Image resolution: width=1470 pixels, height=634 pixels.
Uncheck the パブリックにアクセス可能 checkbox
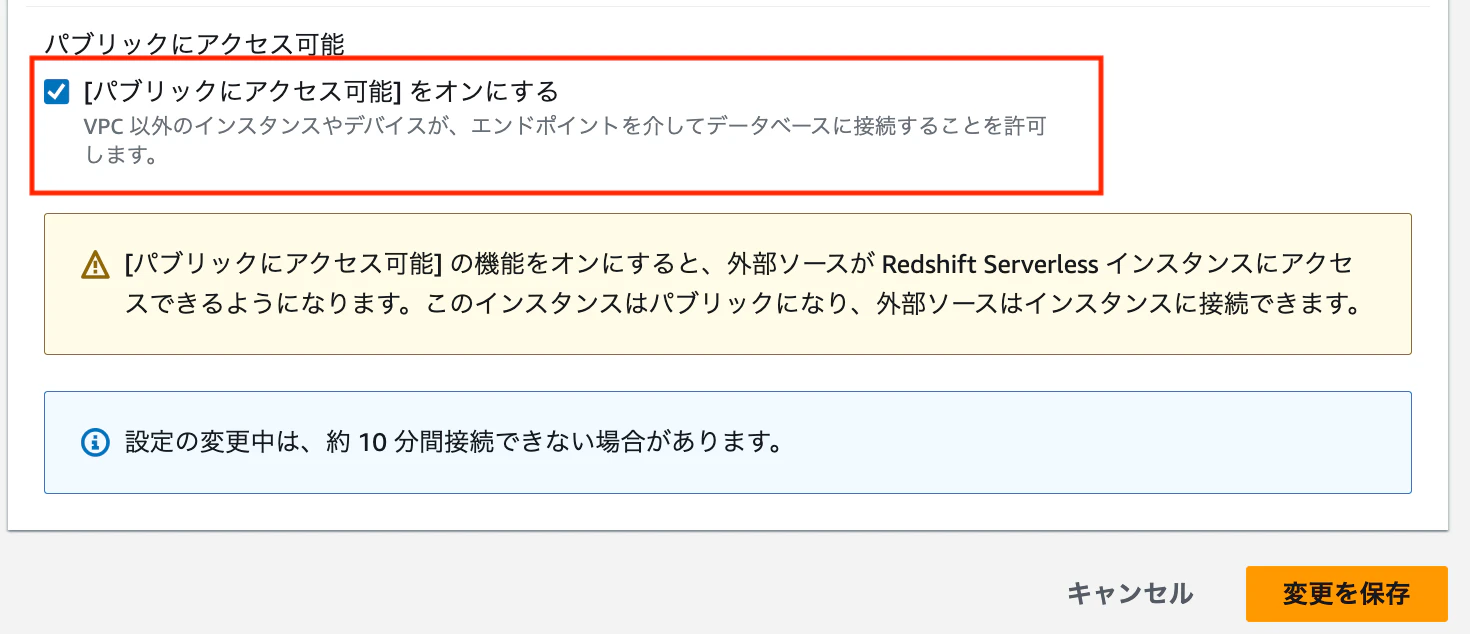click(x=57, y=93)
